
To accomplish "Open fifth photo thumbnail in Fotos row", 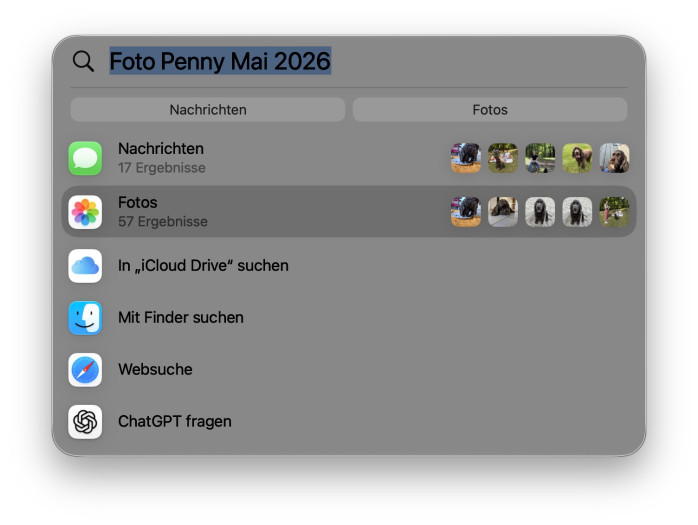I will (x=614, y=212).
